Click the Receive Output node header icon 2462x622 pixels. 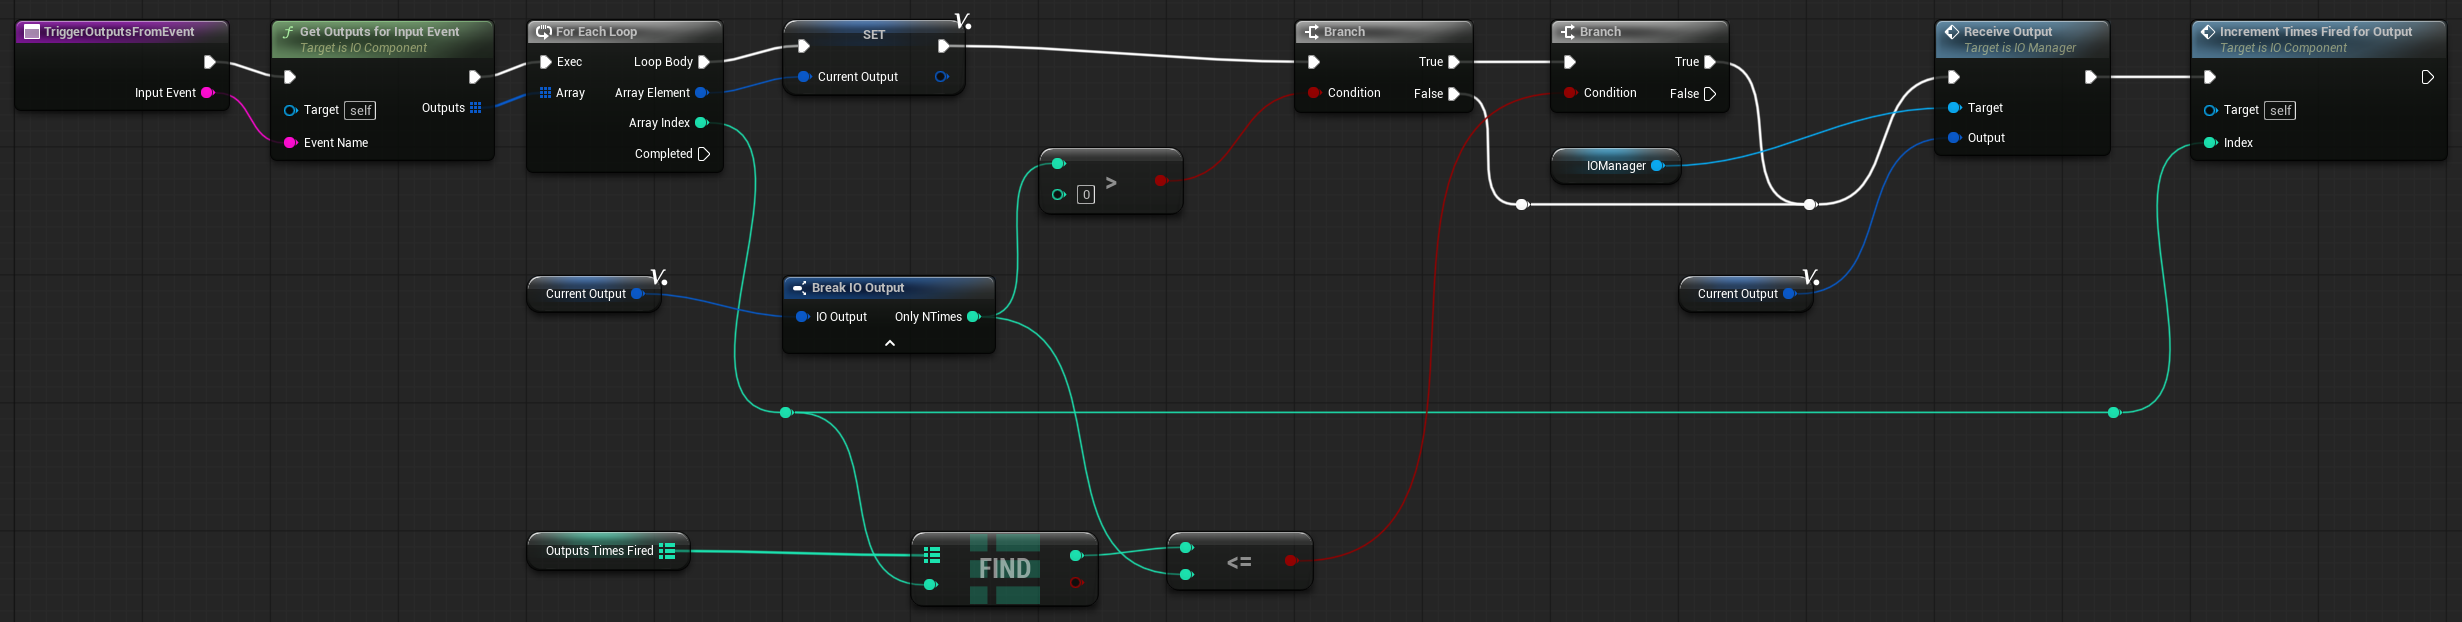coord(1951,32)
